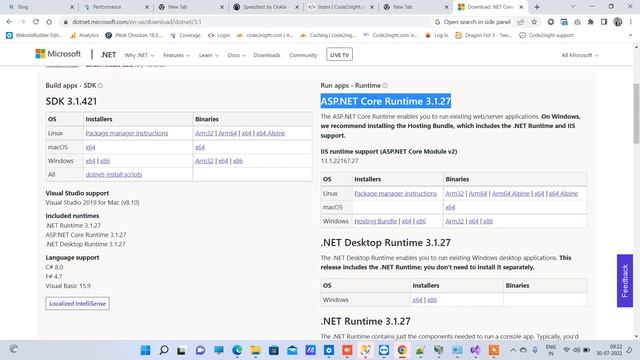Share this page via share icon
Screen dimensions: 640x360
(x=521, y=22)
